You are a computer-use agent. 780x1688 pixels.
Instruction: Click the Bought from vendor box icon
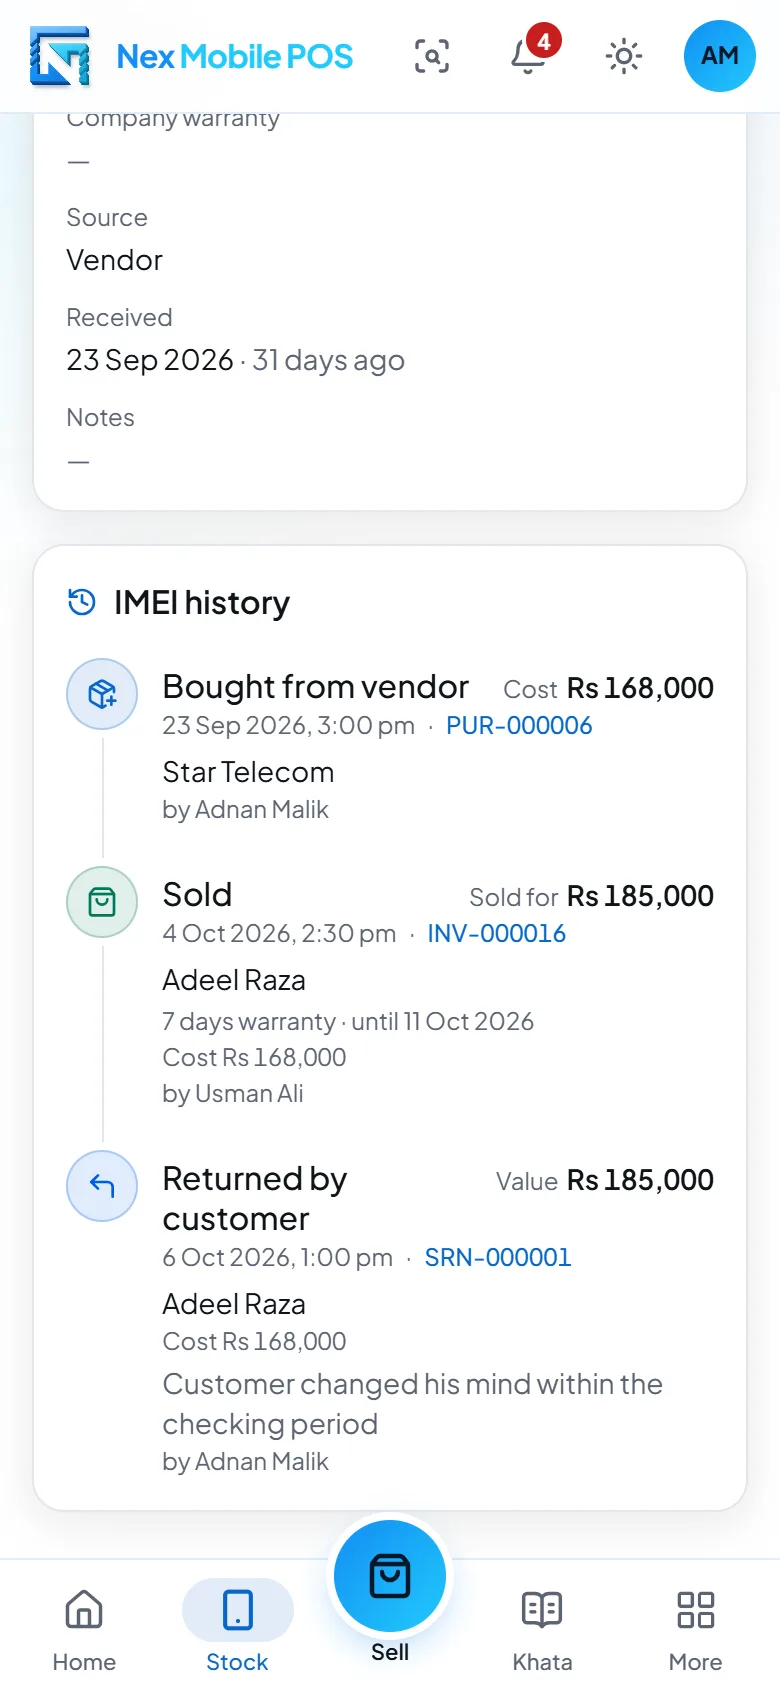102,694
